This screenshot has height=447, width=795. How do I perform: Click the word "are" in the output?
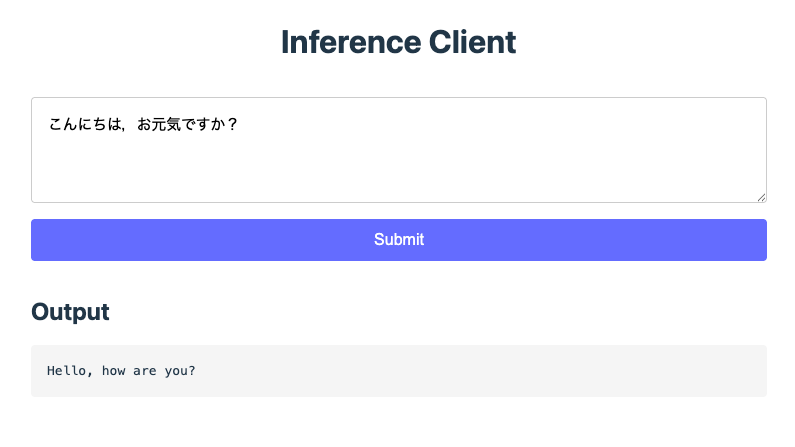pyautogui.click(x=147, y=371)
